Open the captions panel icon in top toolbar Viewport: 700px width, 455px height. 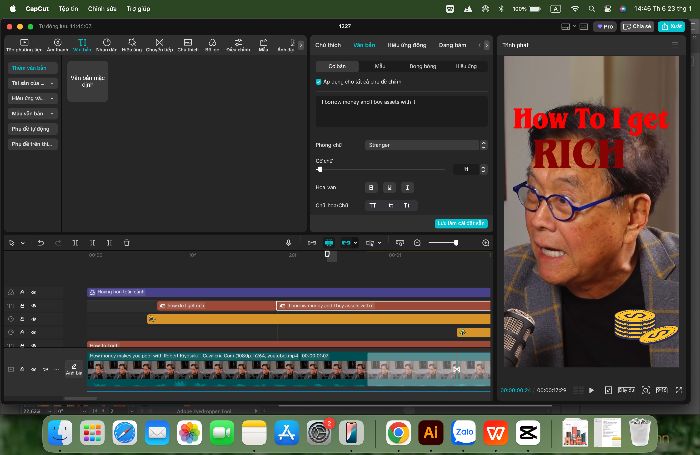(188, 44)
